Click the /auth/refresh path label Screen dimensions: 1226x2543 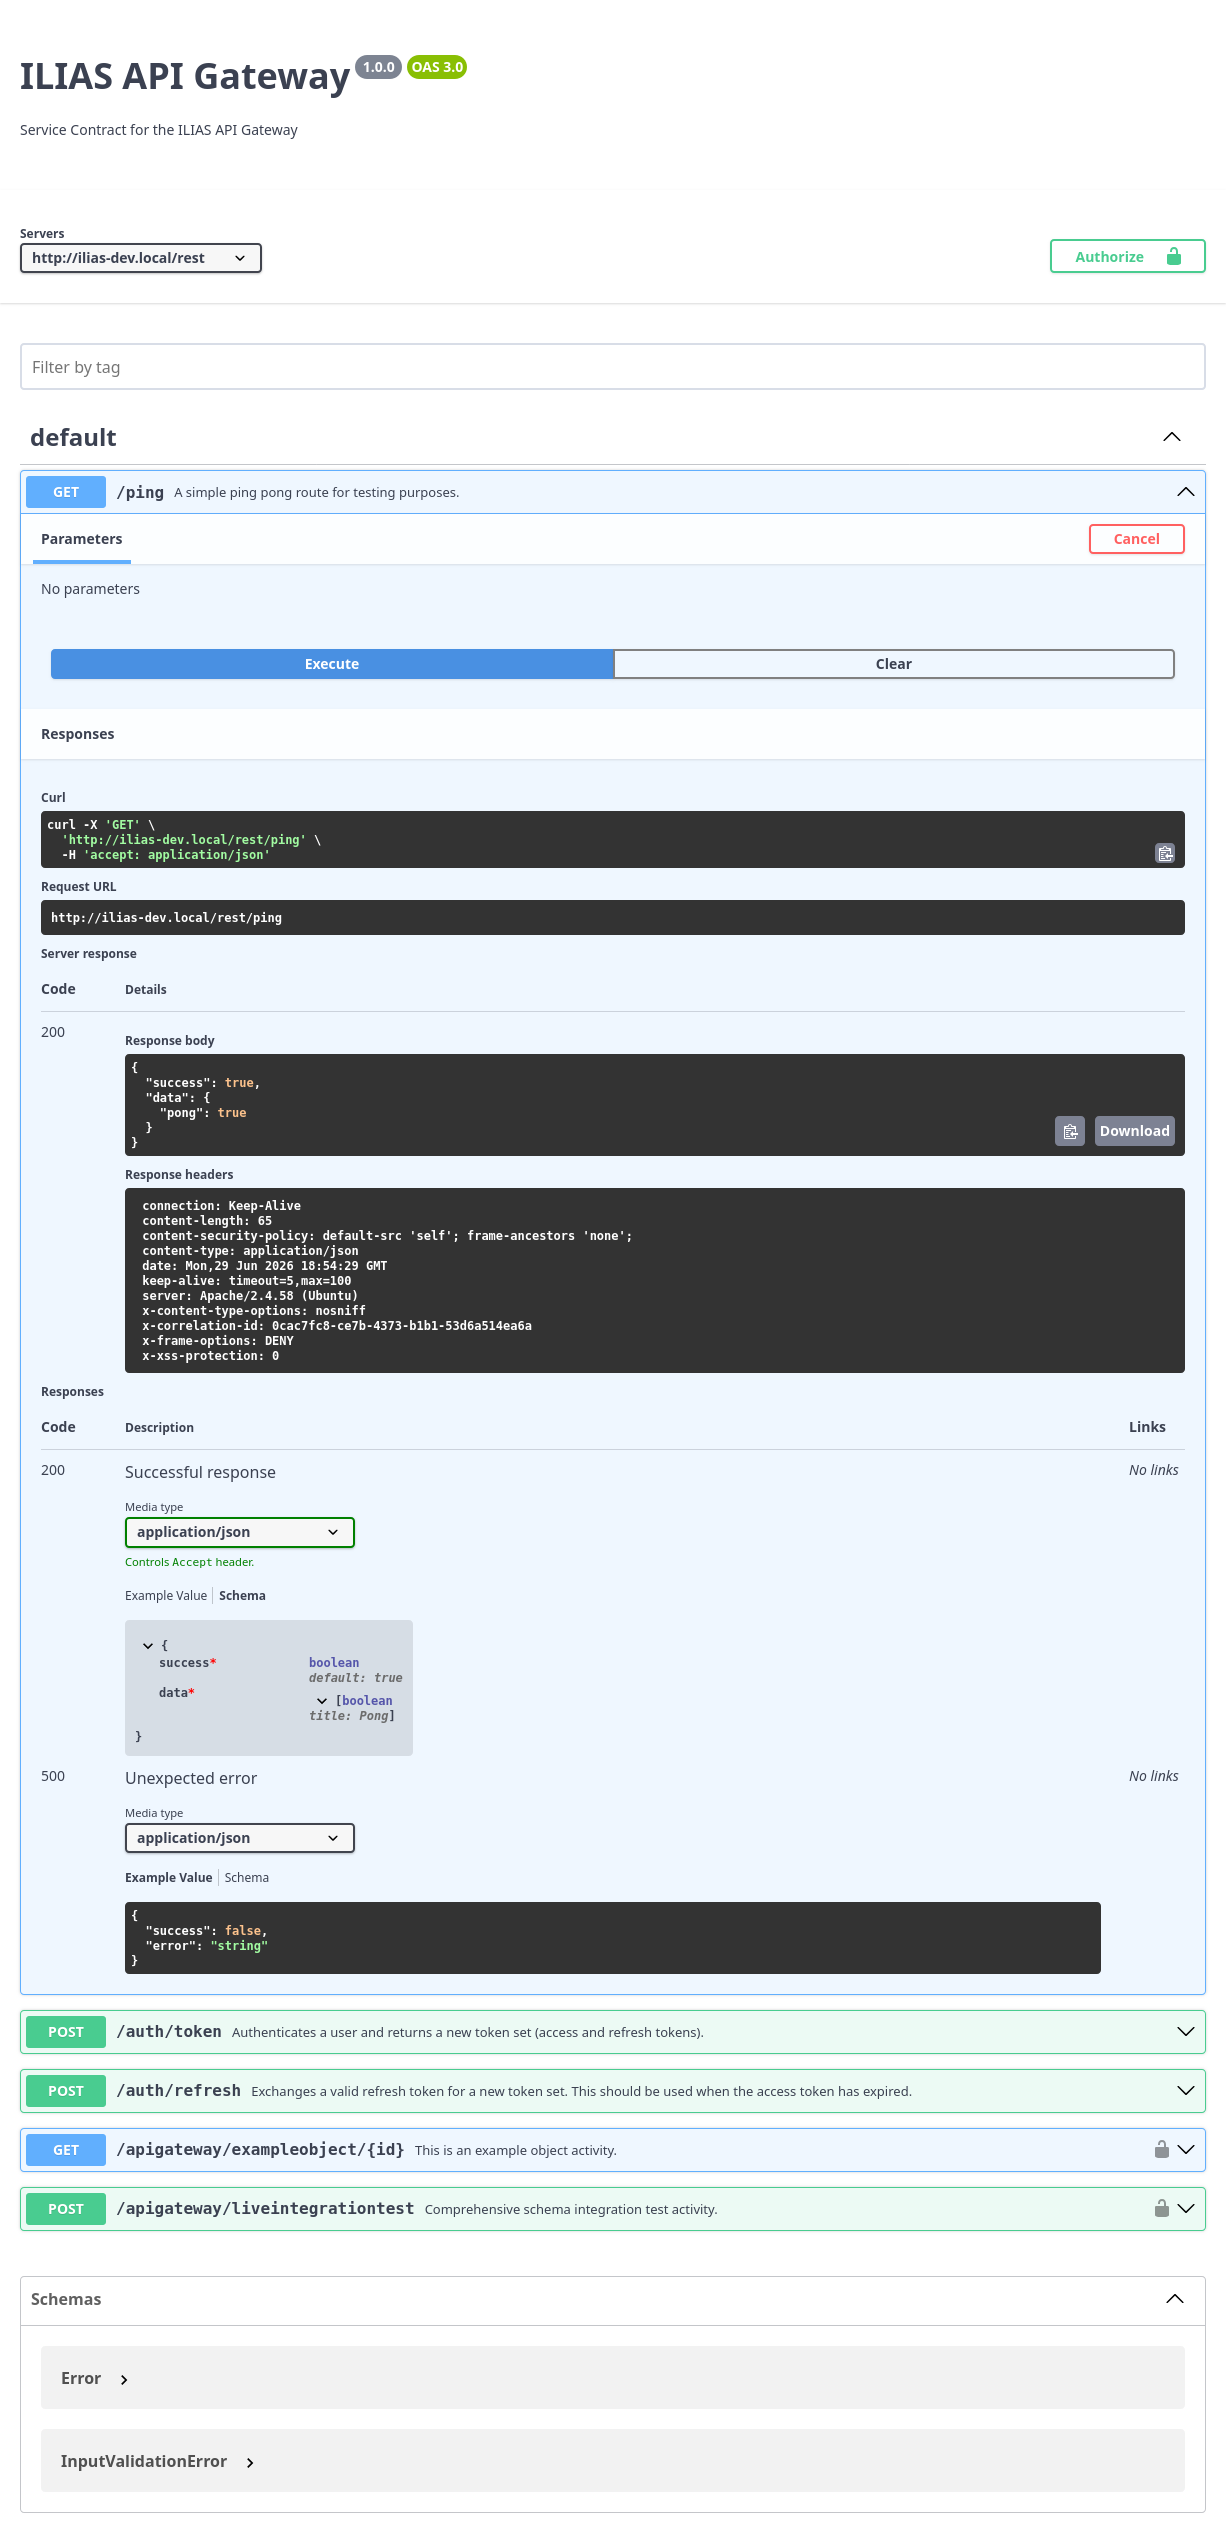tap(179, 2090)
